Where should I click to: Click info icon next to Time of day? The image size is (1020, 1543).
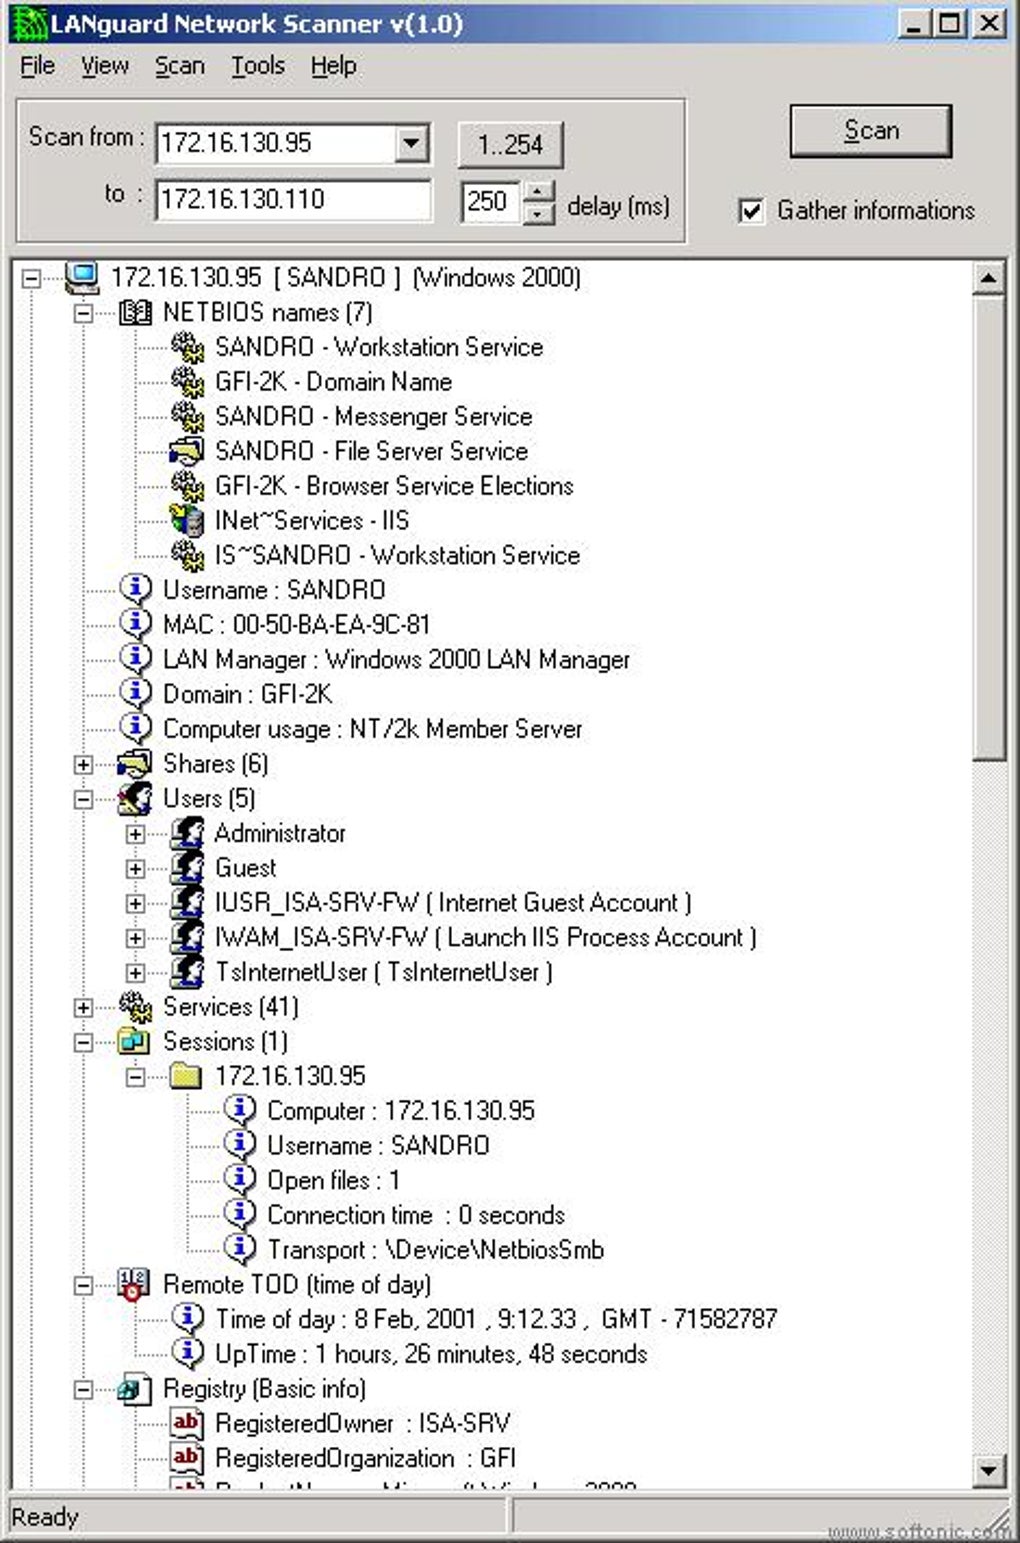pyautogui.click(x=187, y=1319)
